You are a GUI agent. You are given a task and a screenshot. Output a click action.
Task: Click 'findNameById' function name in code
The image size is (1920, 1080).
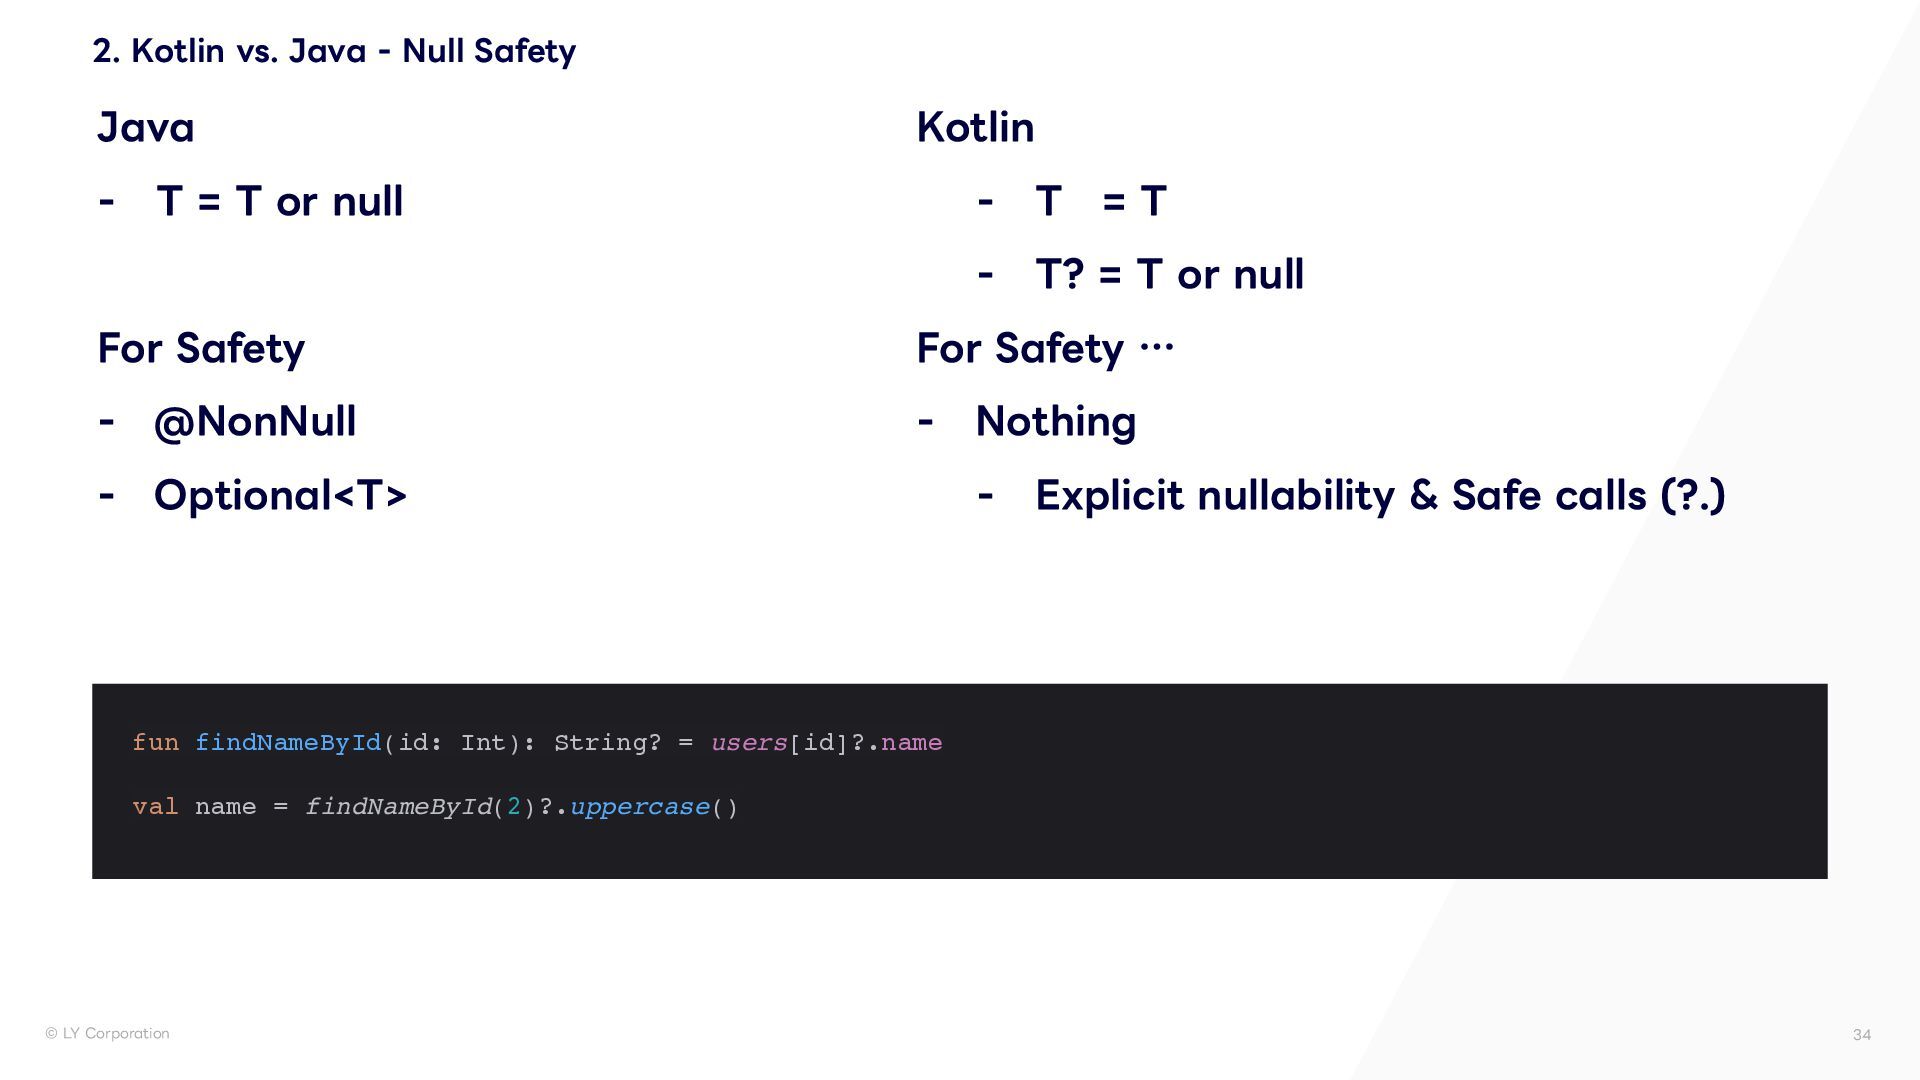click(288, 743)
